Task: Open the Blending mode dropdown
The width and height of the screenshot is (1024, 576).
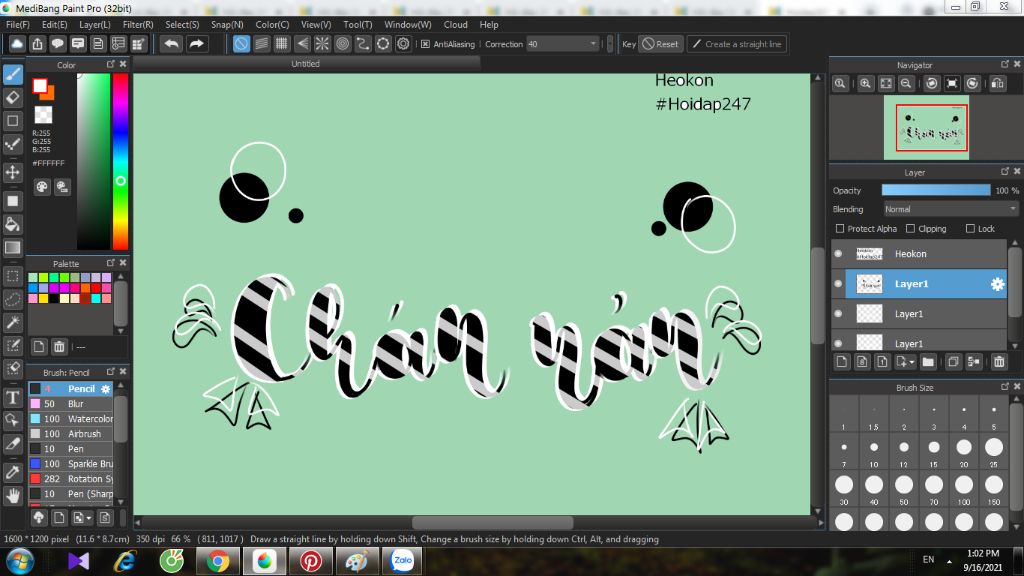Action: coord(950,209)
